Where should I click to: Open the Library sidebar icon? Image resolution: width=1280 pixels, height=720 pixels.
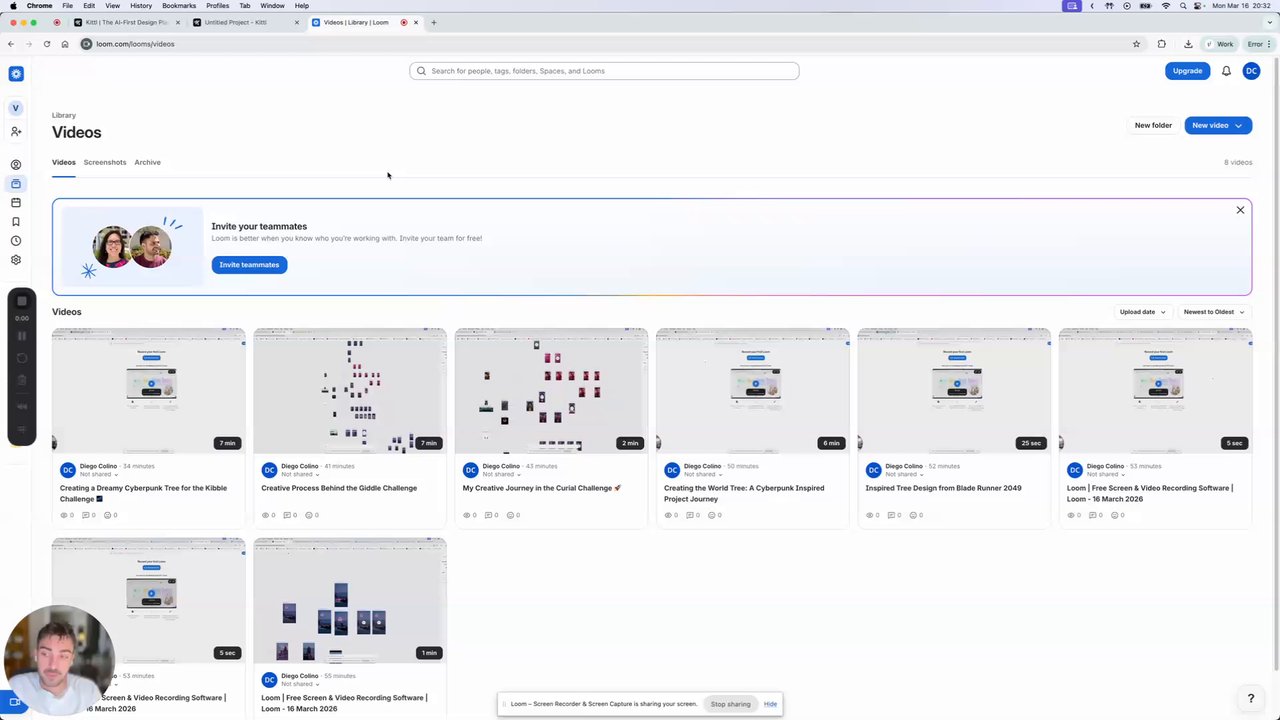pos(16,184)
